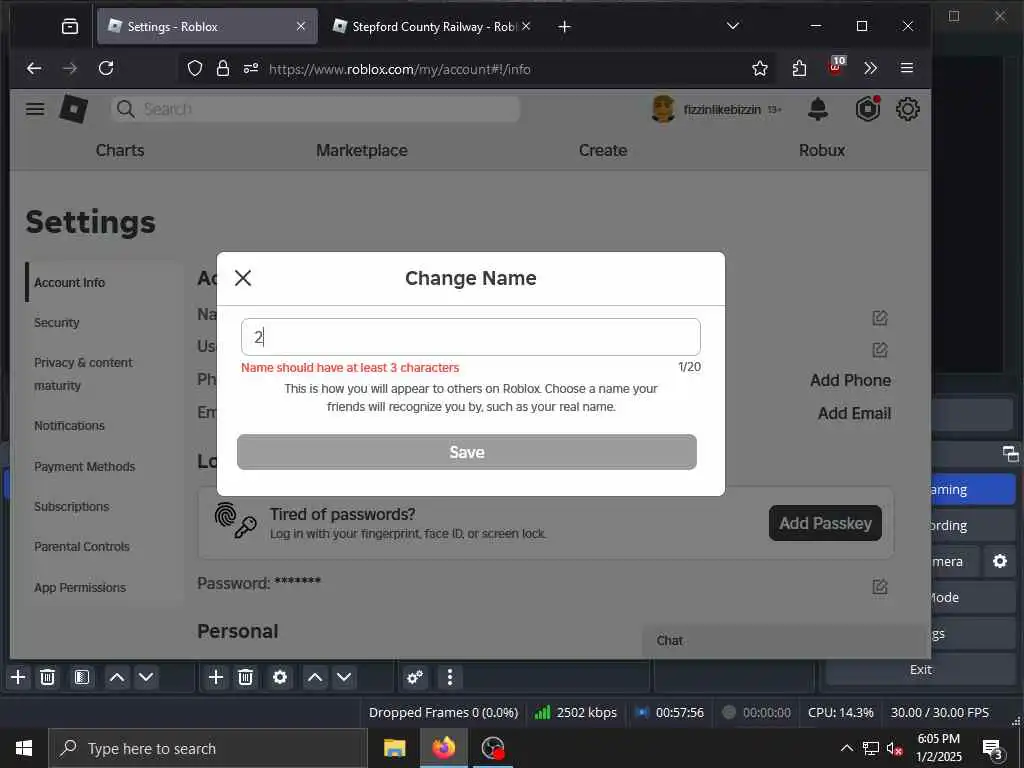Open Roblox side navigation hamburger menu

[x=35, y=109]
